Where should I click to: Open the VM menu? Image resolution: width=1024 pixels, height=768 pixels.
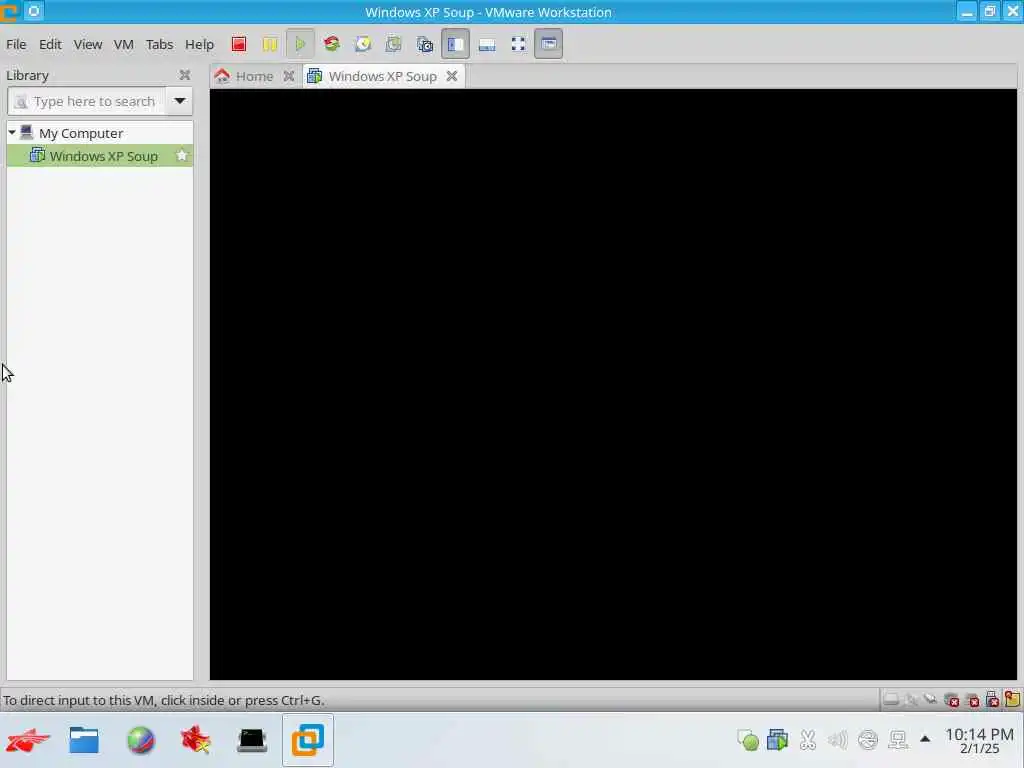(123, 44)
